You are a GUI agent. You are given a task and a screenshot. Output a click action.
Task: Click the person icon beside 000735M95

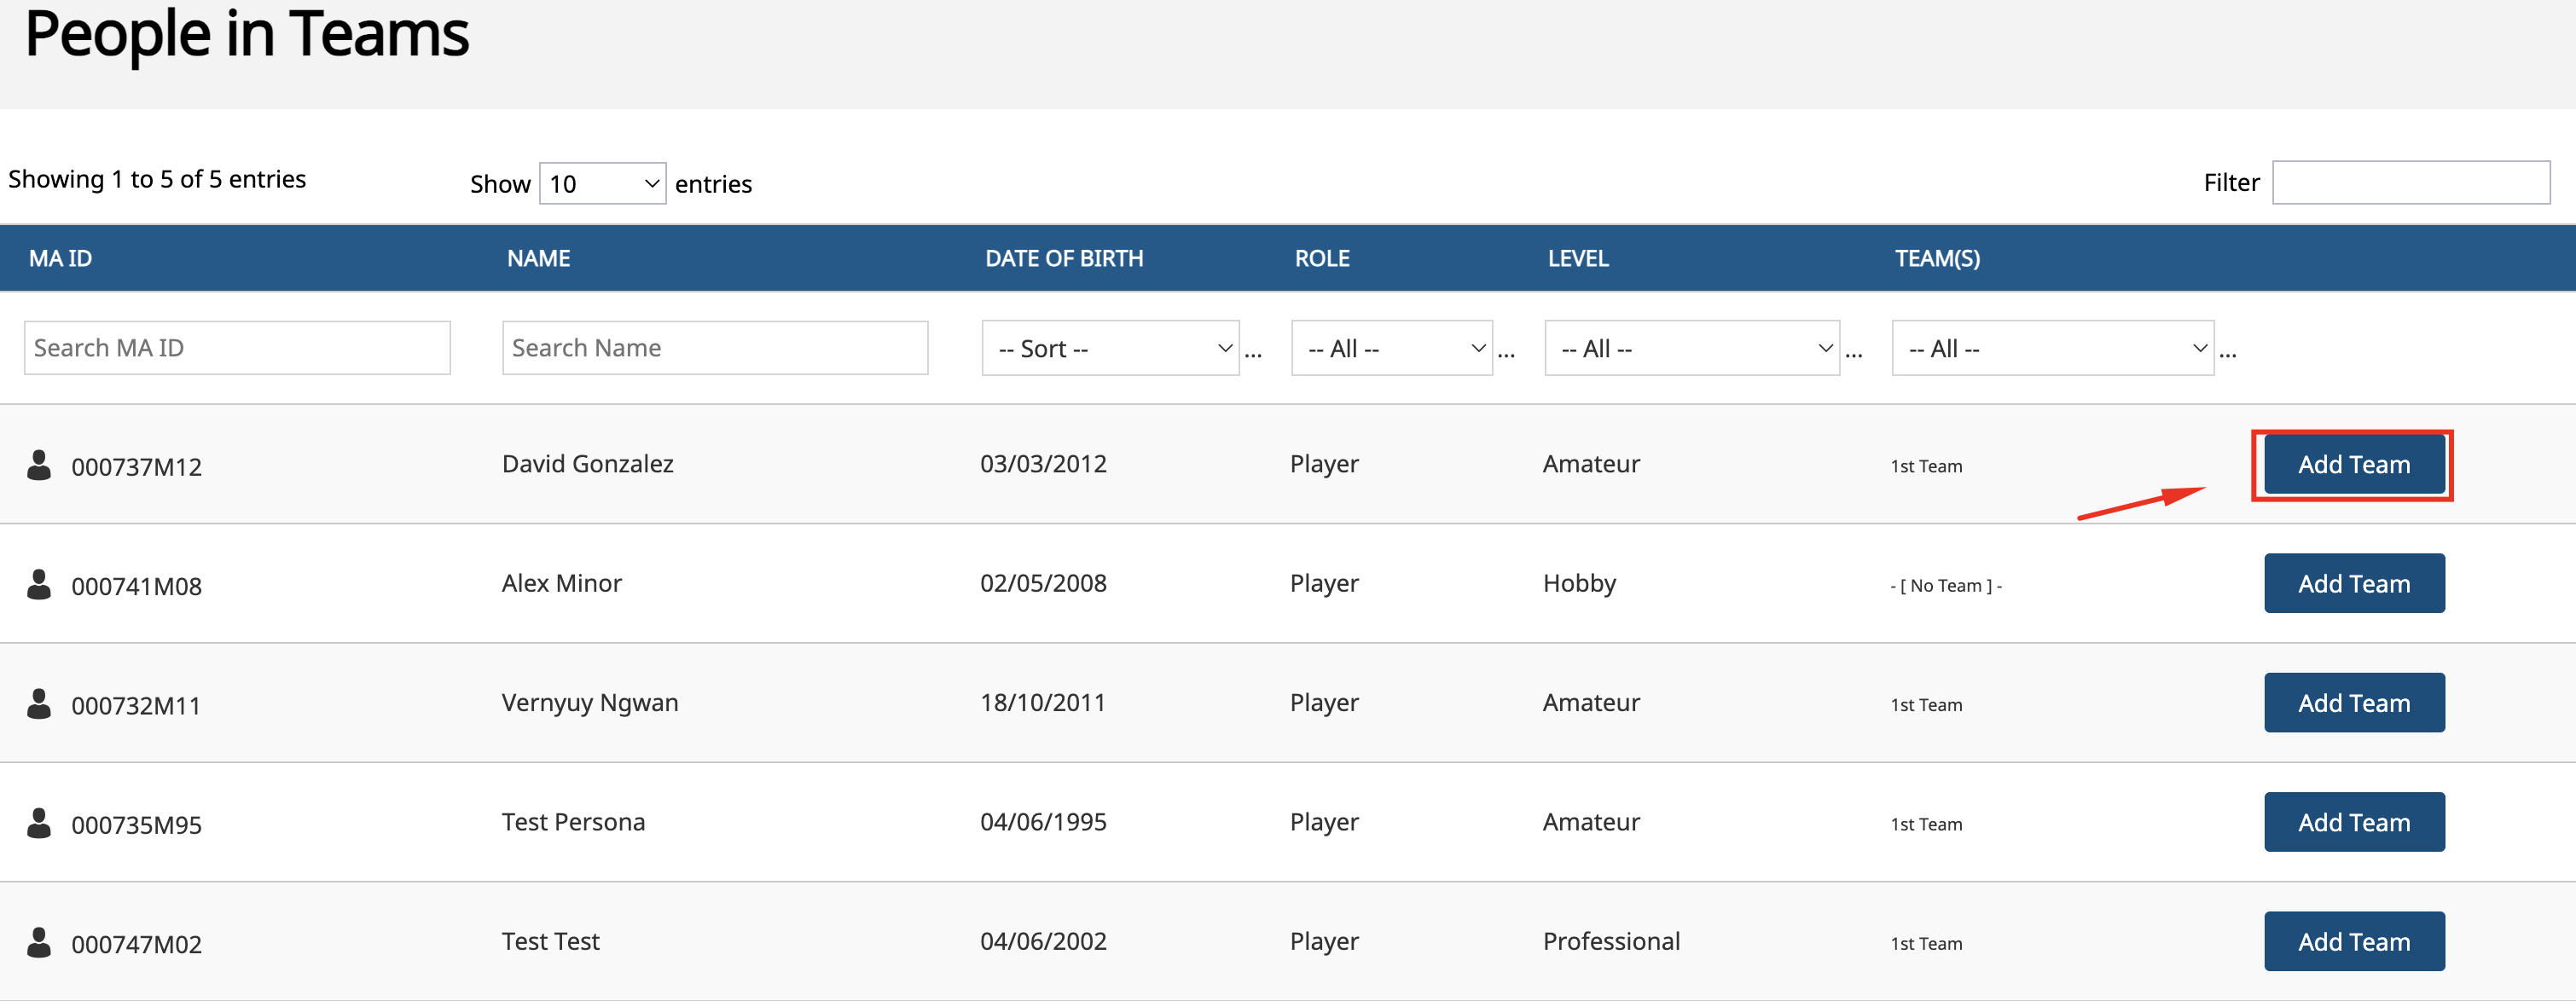[39, 823]
